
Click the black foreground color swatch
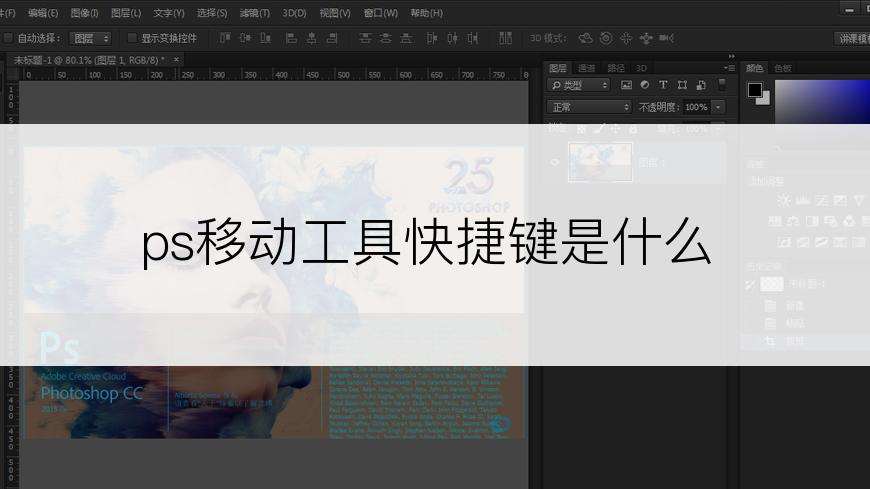pos(755,90)
